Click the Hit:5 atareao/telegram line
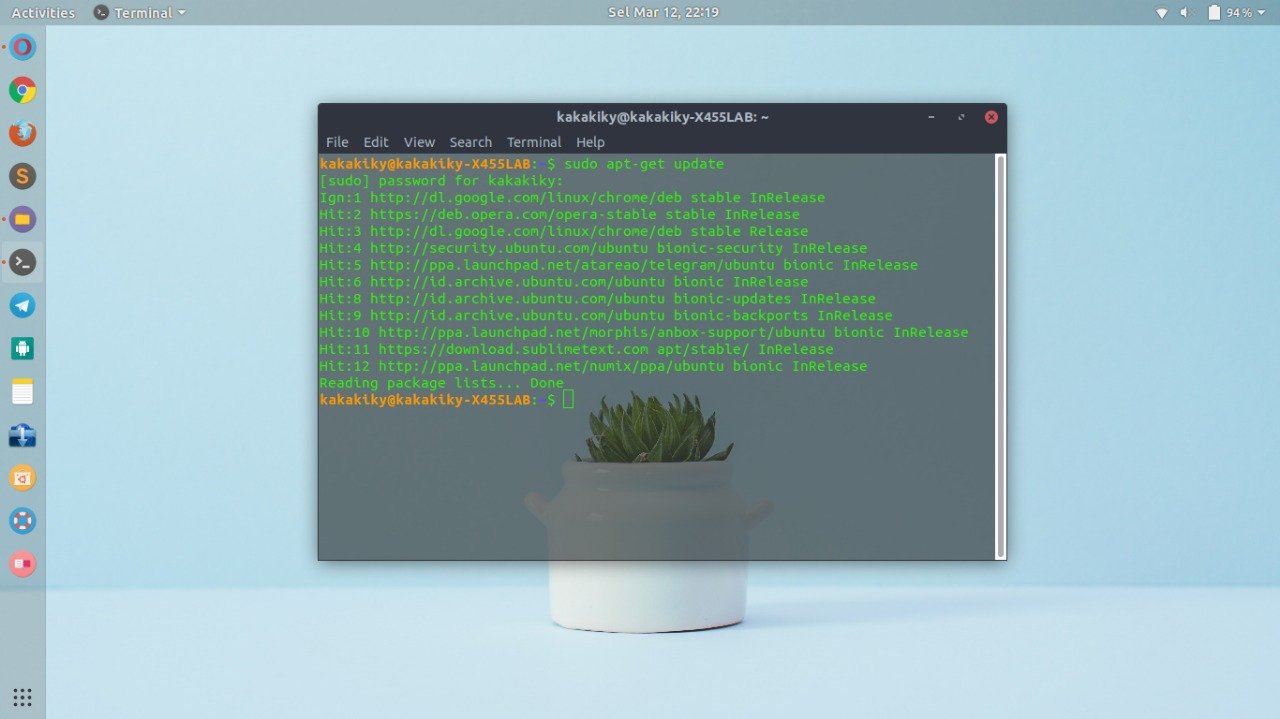Image resolution: width=1280 pixels, height=719 pixels. click(618, 266)
